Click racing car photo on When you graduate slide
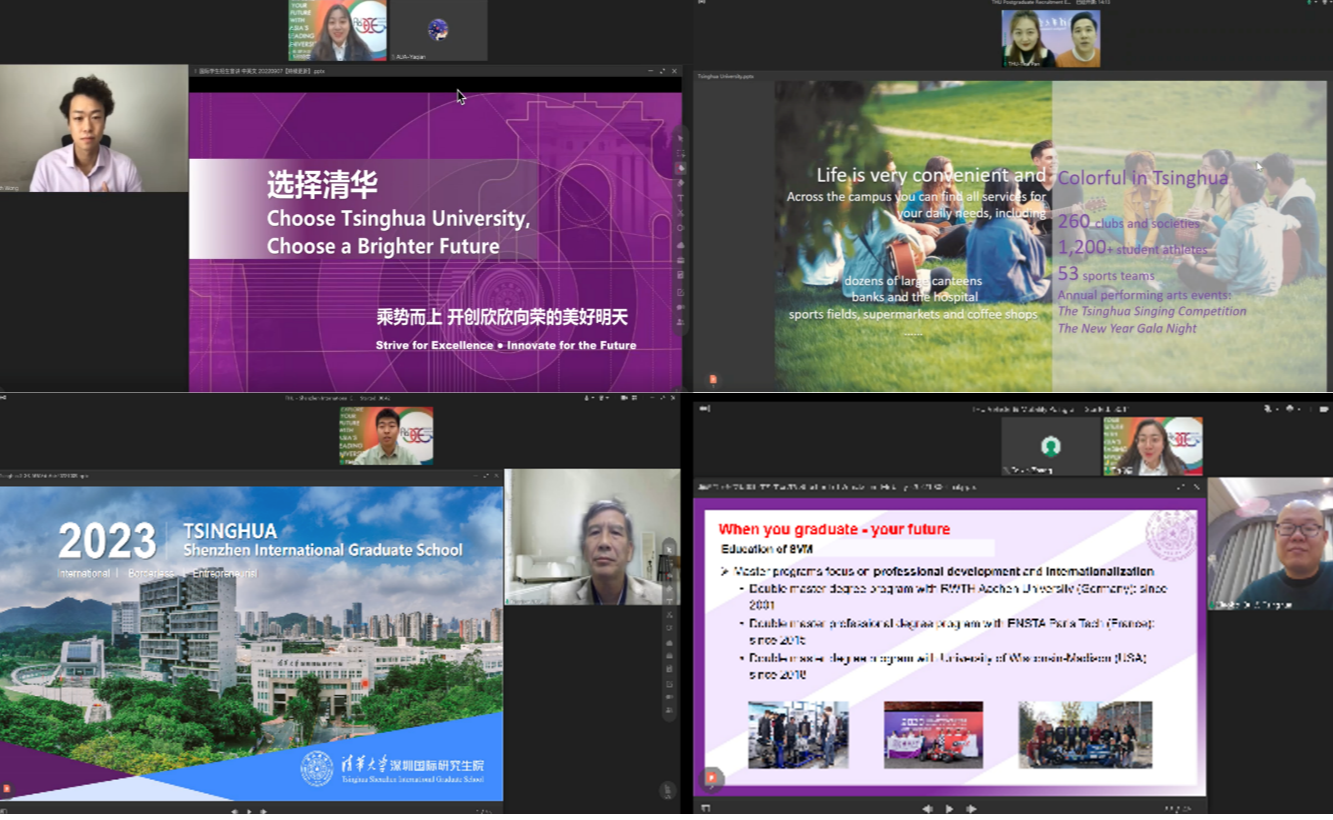 pos(933,735)
